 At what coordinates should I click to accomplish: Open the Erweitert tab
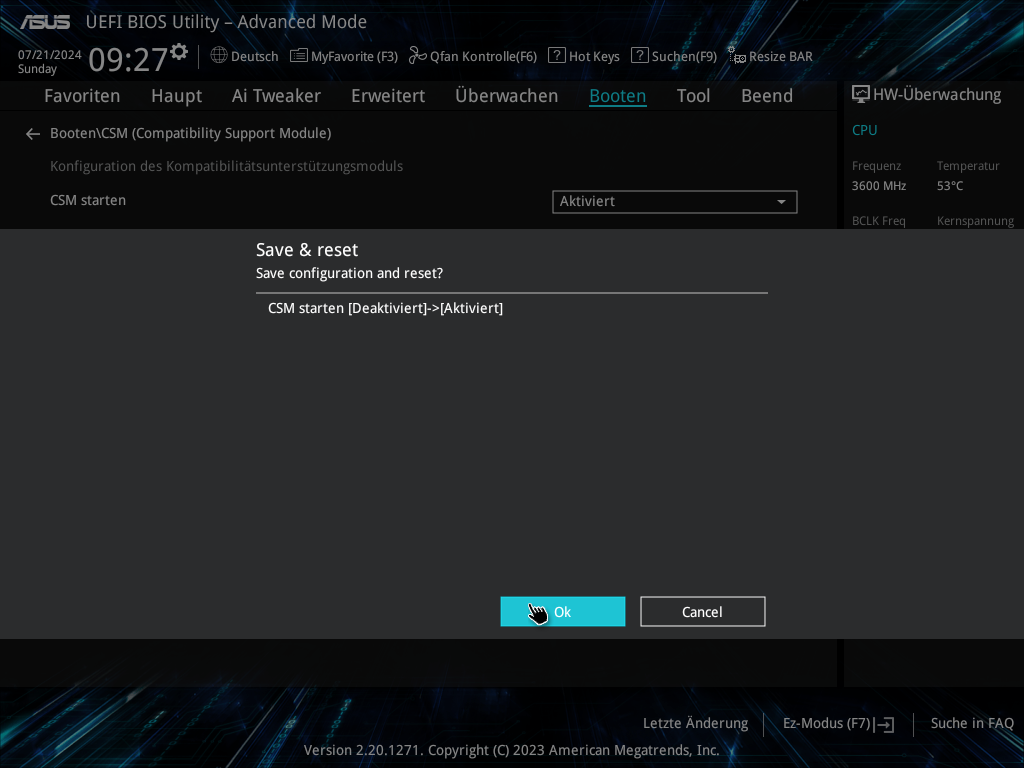[x=388, y=96]
